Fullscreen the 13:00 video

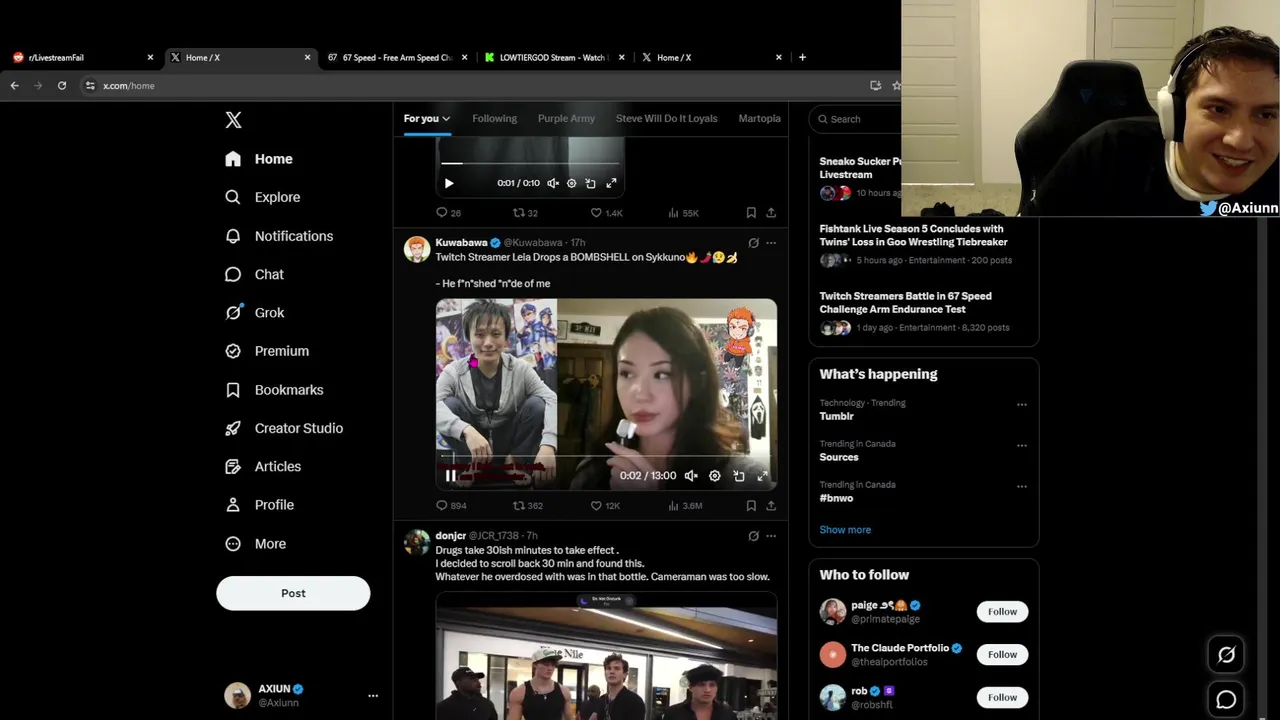[x=763, y=476]
